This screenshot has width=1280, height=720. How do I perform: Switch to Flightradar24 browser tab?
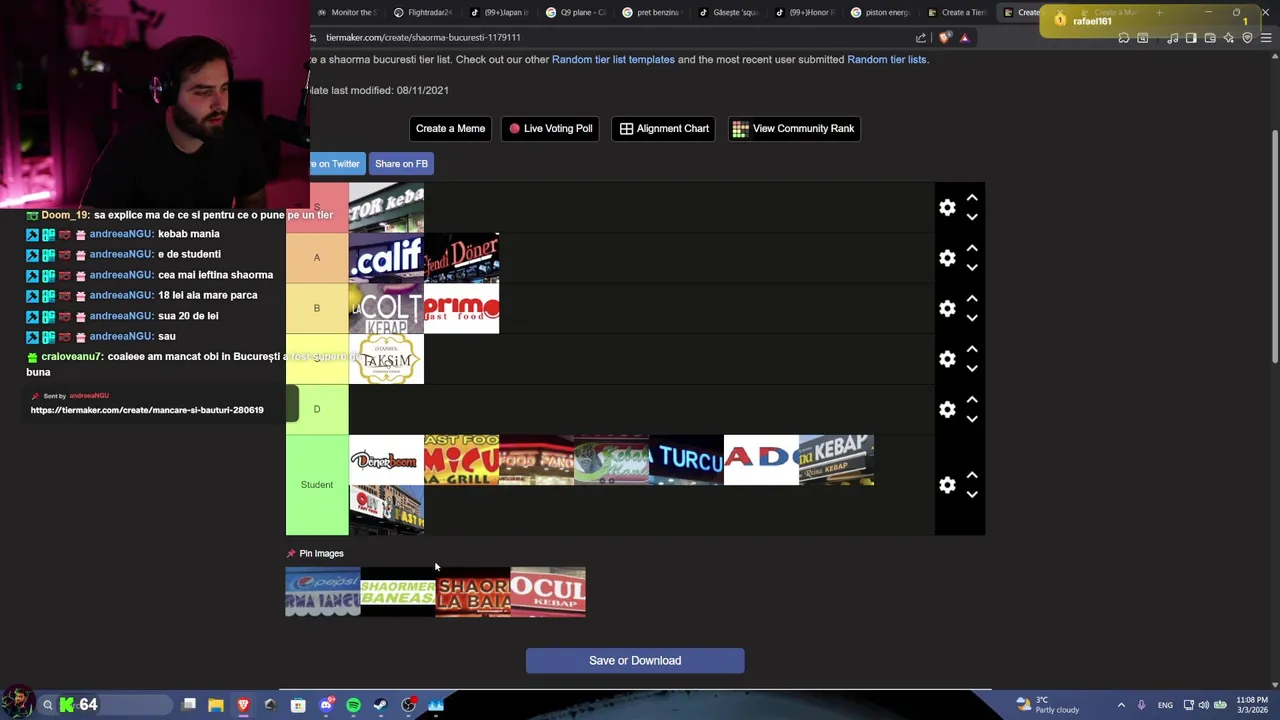point(423,13)
